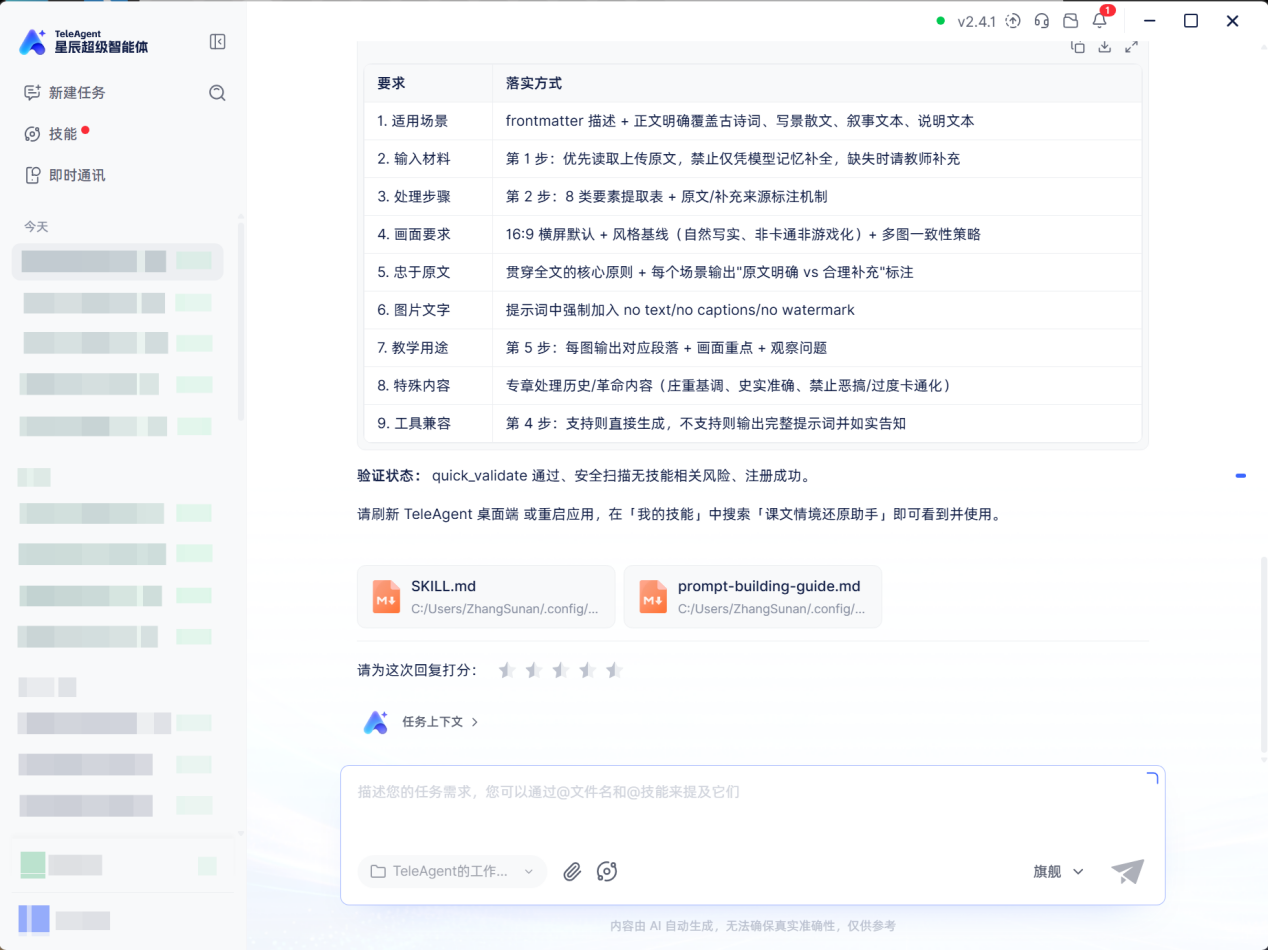Open the prompt-building-guide.md attachment
The height and width of the screenshot is (950, 1268).
pos(753,597)
